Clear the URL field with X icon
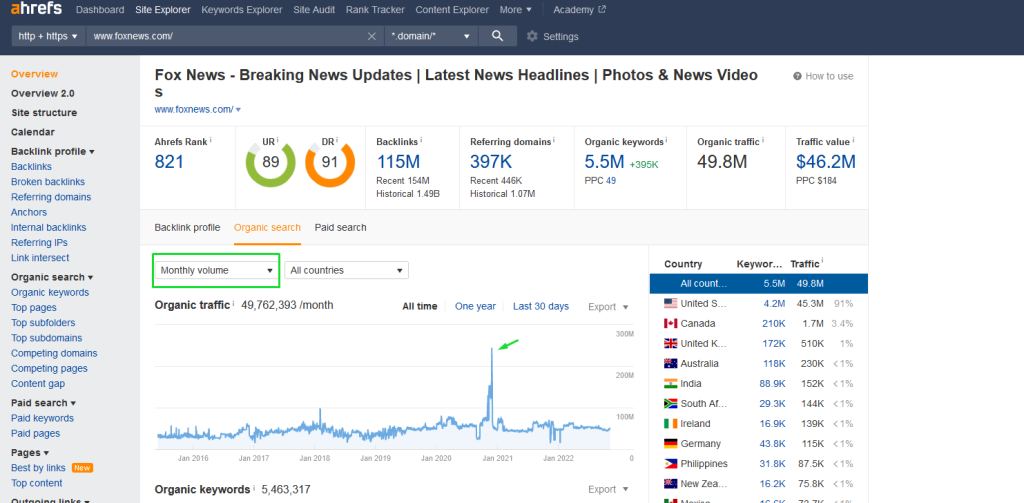Screen dimensions: 1024x503 372,37
